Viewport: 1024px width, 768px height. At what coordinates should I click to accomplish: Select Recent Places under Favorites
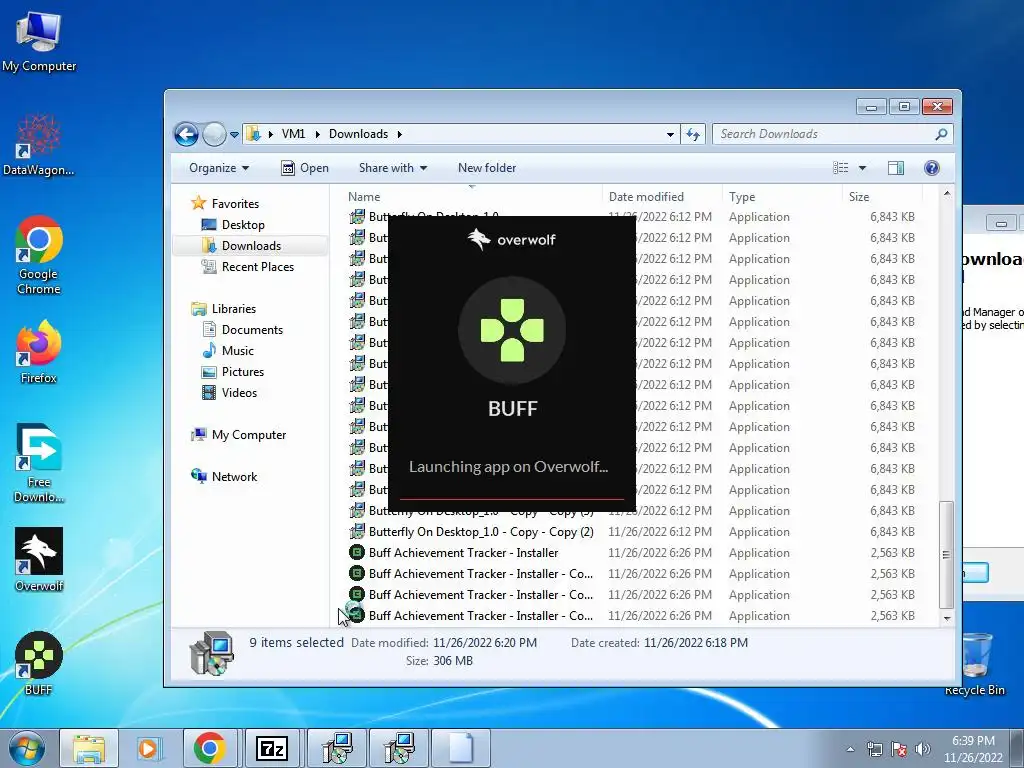pyautogui.click(x=248, y=266)
